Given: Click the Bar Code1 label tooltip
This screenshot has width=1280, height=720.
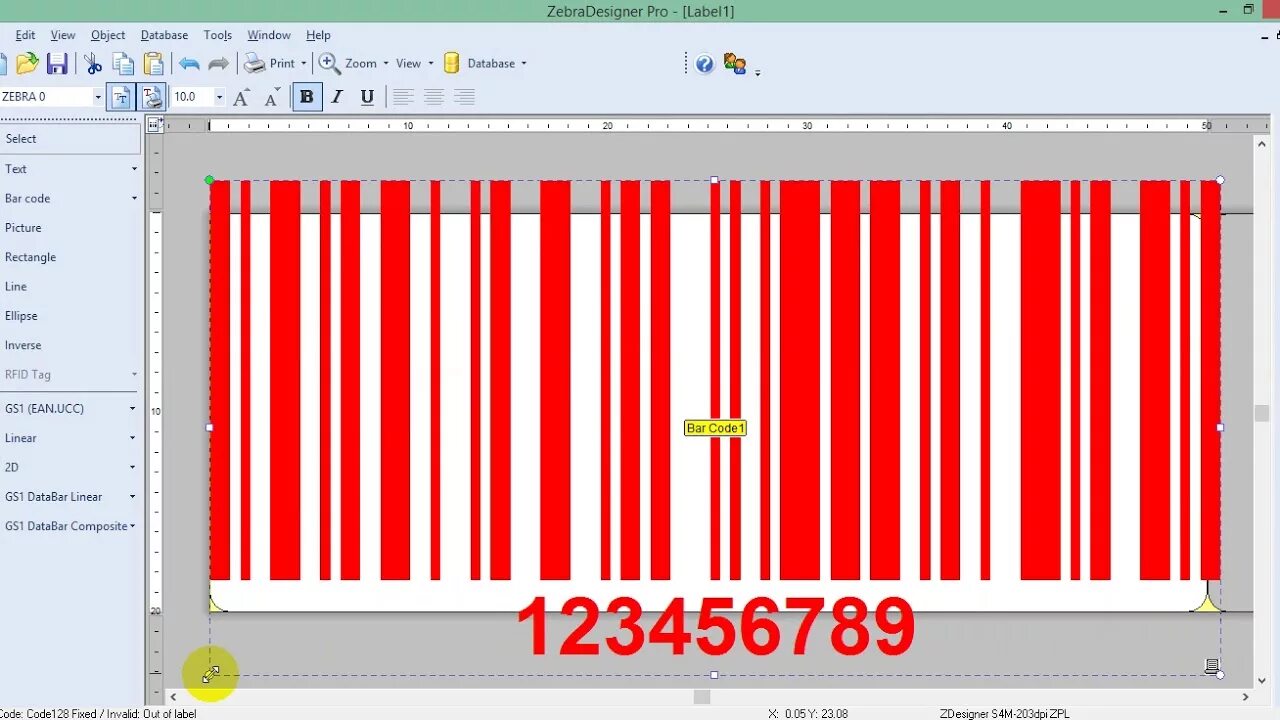Looking at the screenshot, I should (715, 428).
